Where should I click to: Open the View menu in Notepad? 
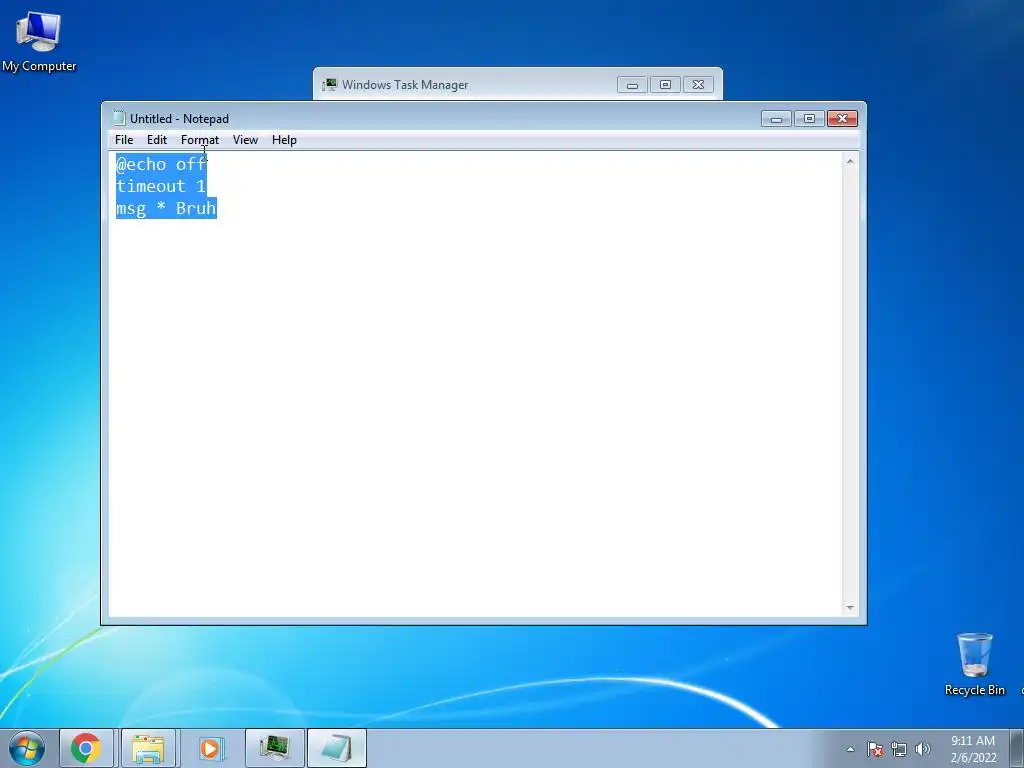246,140
